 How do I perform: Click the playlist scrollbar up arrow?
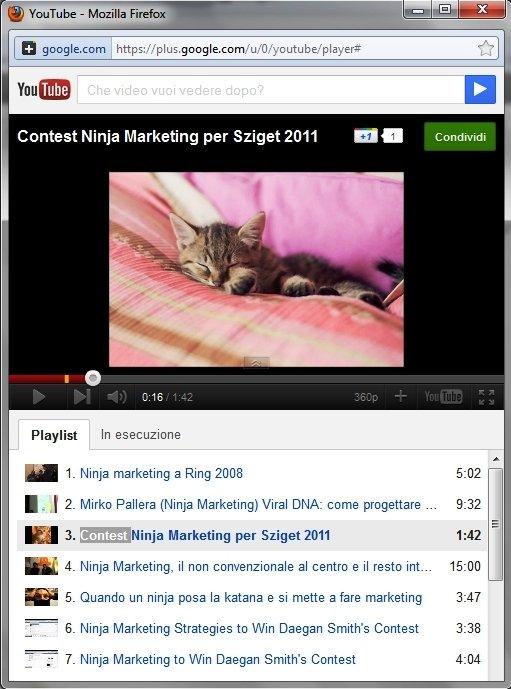pos(496,459)
